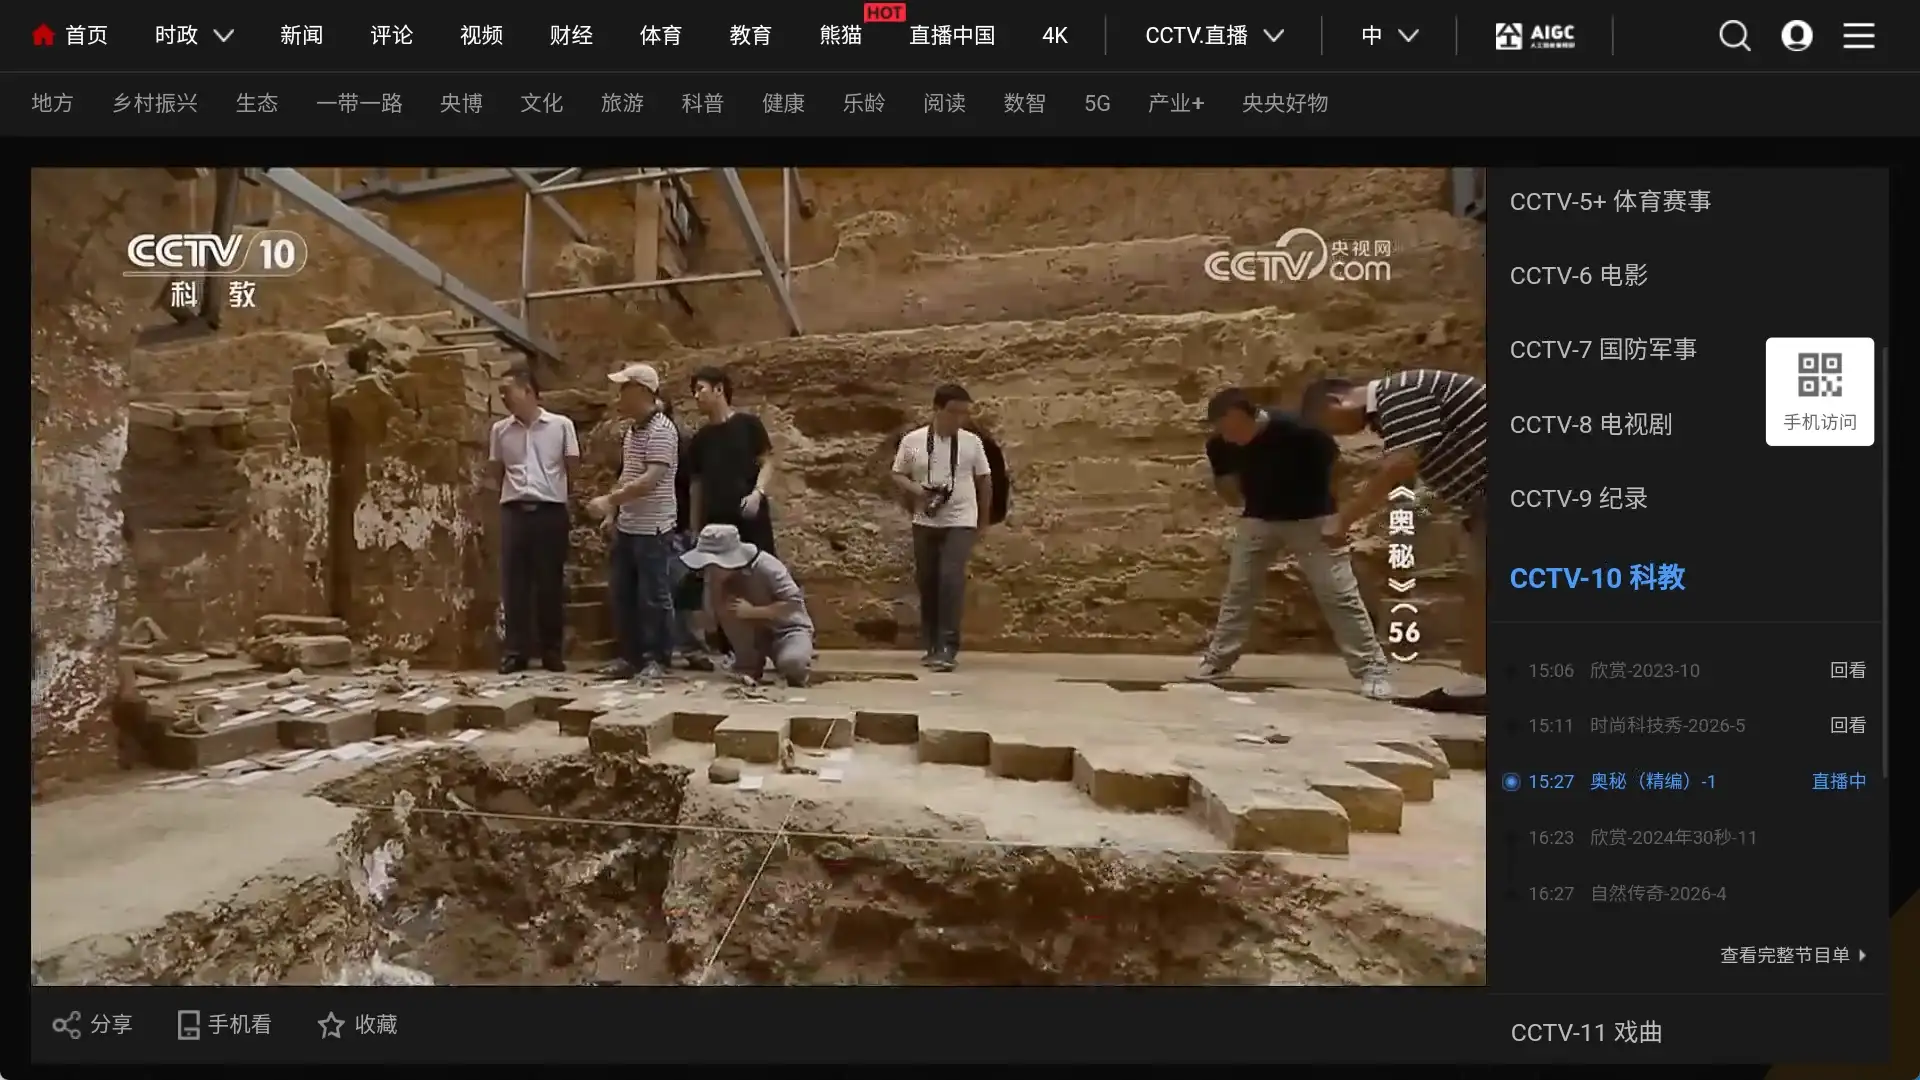Select the live 15:27 program radio marker
The image size is (1920, 1080).
coord(1511,782)
